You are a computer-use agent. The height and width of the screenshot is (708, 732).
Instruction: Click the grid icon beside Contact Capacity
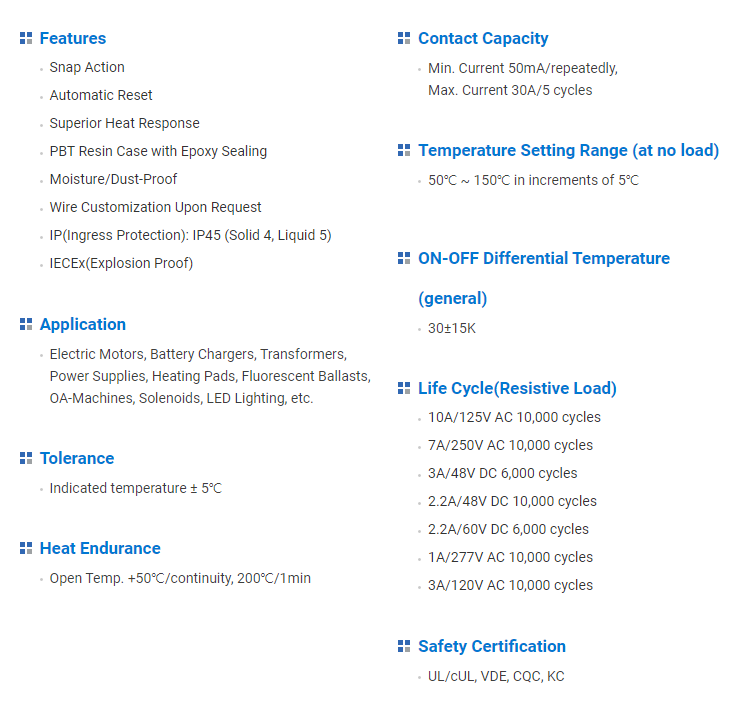pos(404,39)
